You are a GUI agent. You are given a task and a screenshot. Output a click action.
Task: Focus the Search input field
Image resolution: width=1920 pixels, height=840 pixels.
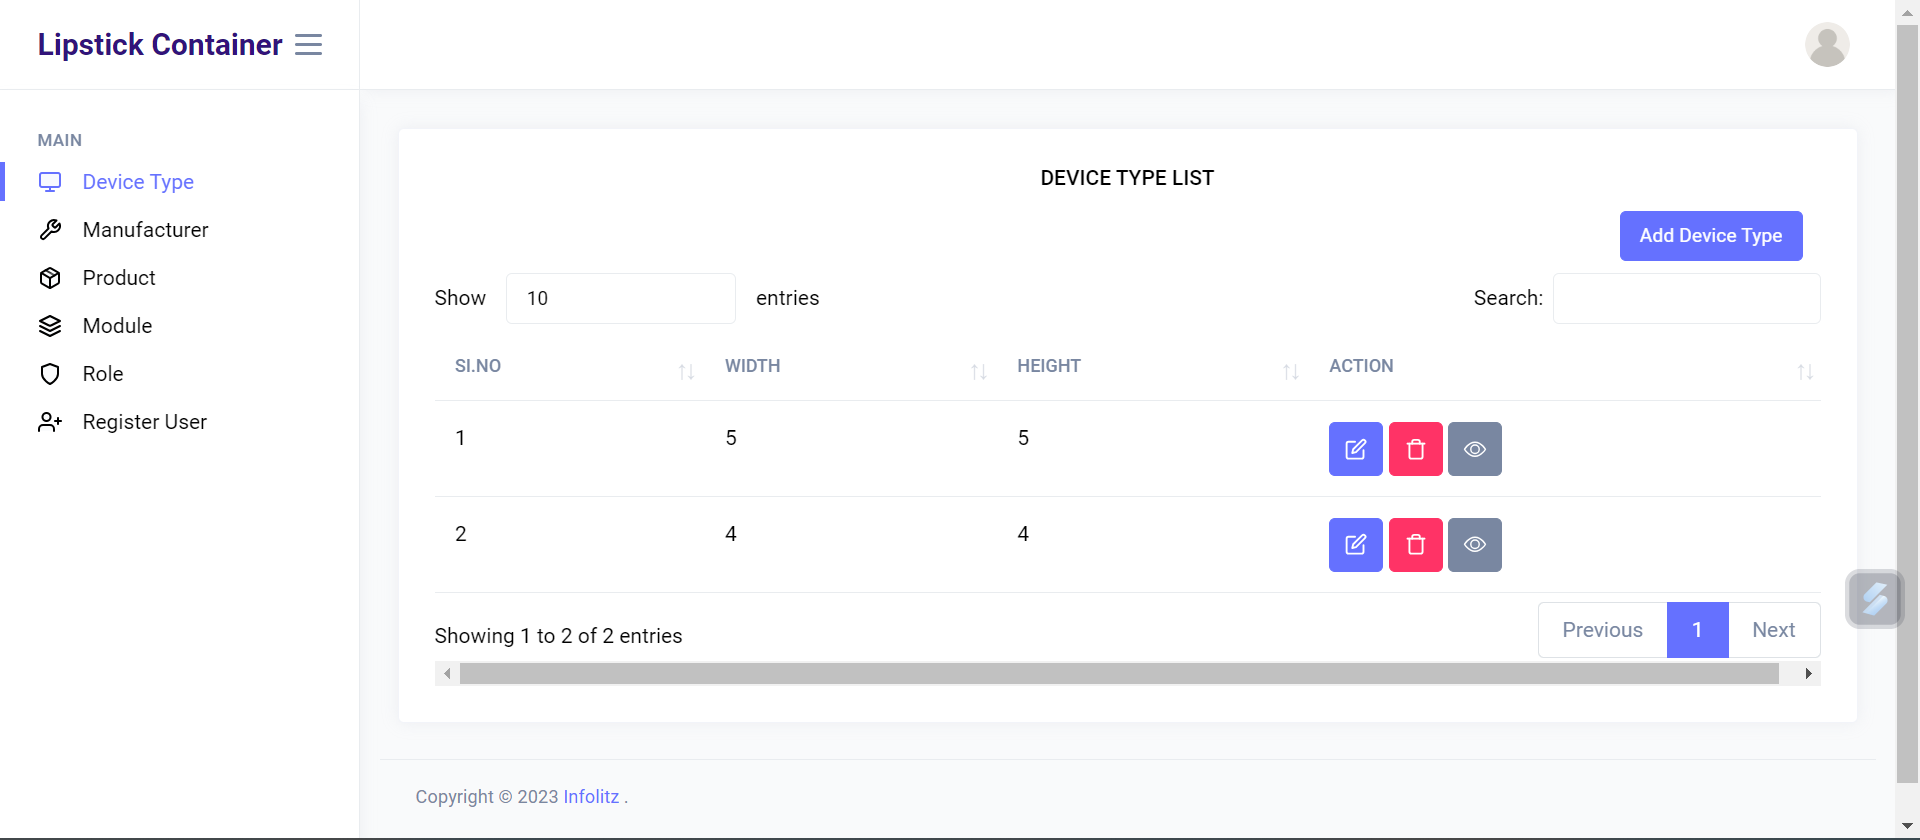[1686, 298]
